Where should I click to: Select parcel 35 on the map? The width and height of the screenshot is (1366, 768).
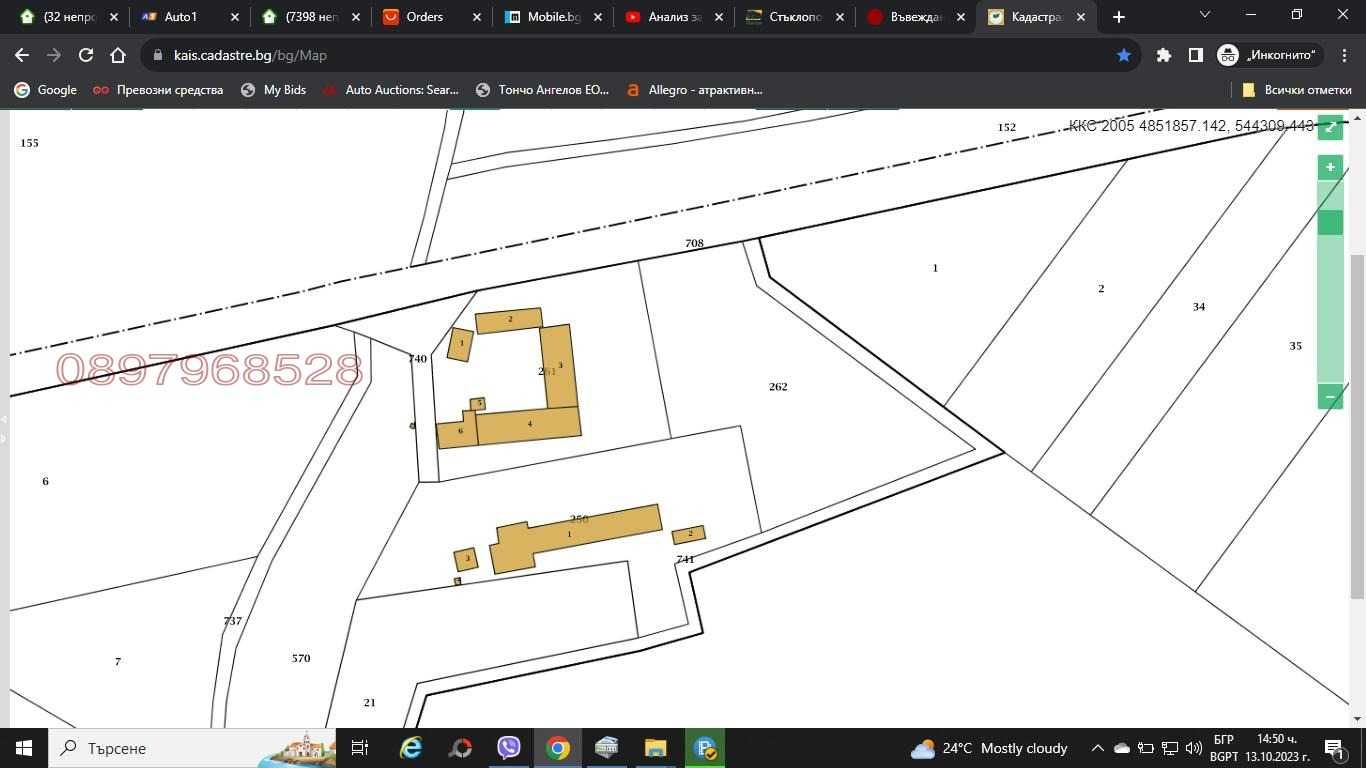(1295, 346)
